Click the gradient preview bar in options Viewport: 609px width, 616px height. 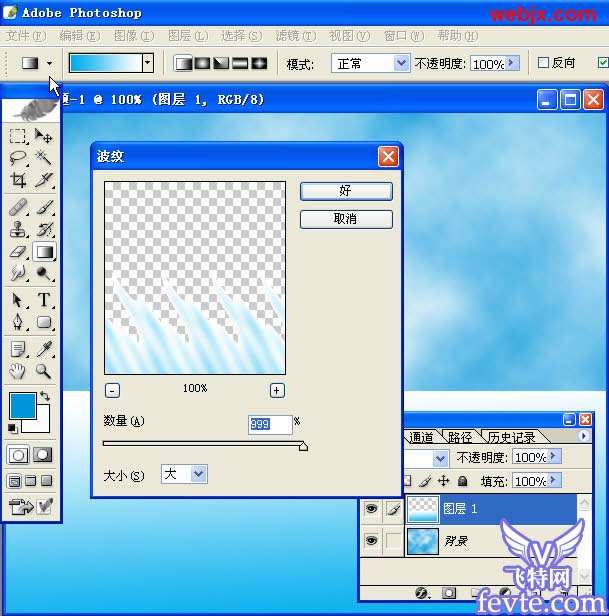click(105, 62)
